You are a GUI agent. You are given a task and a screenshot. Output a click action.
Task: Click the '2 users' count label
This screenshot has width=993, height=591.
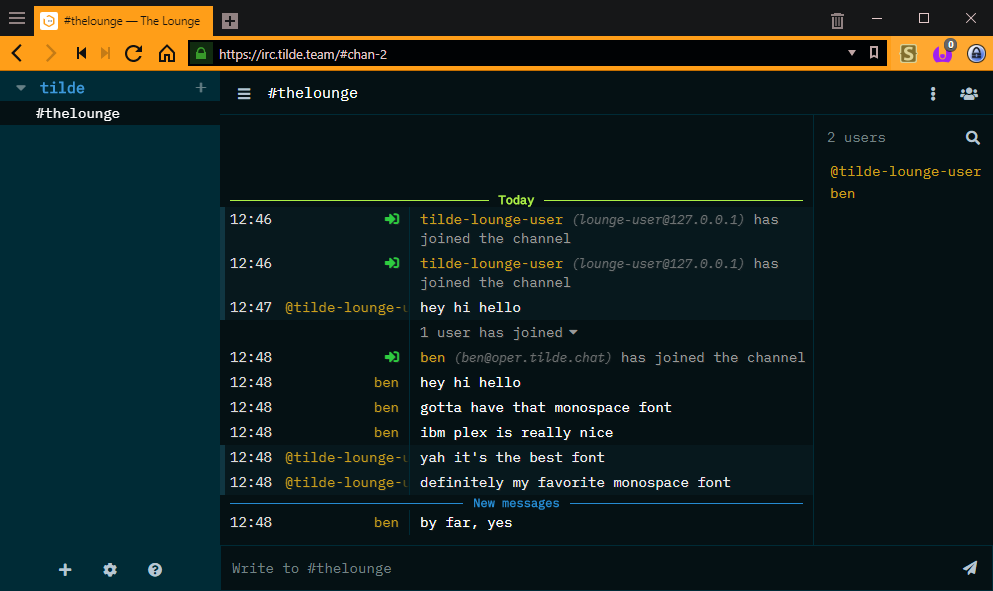[x=856, y=137]
